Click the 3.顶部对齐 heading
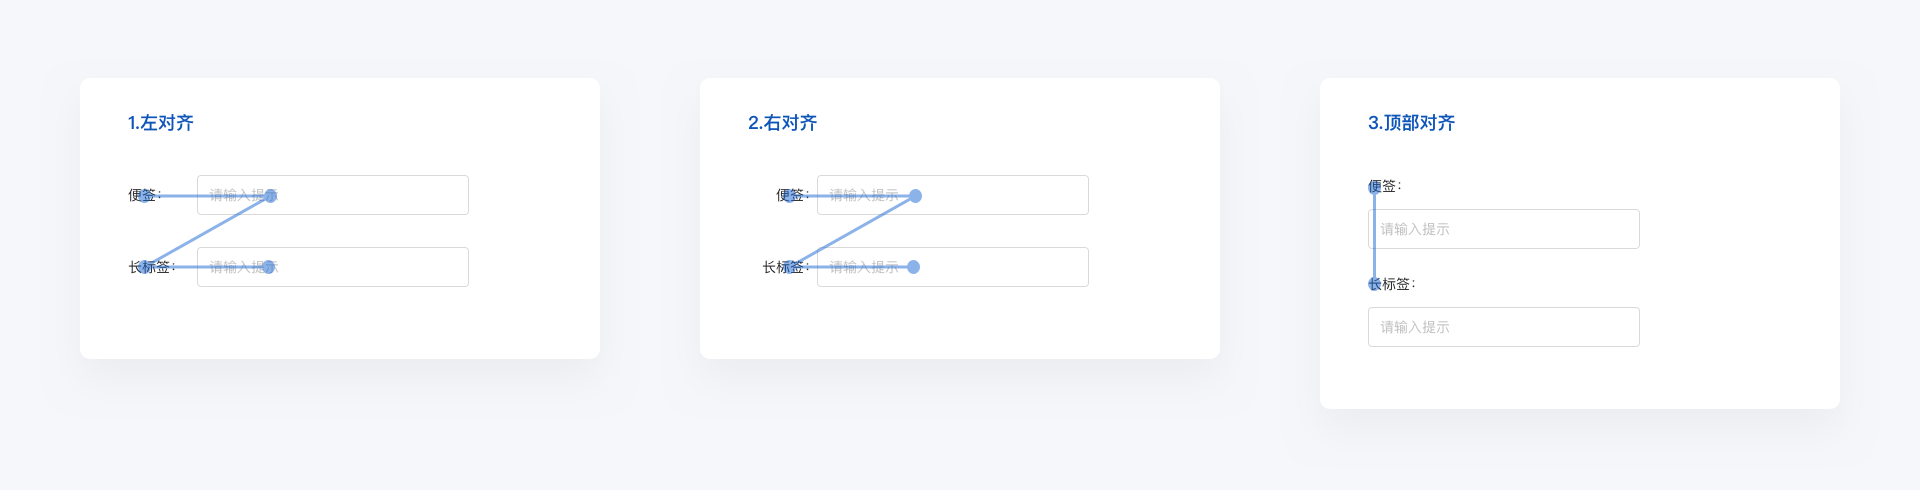The image size is (1920, 490). [1411, 123]
